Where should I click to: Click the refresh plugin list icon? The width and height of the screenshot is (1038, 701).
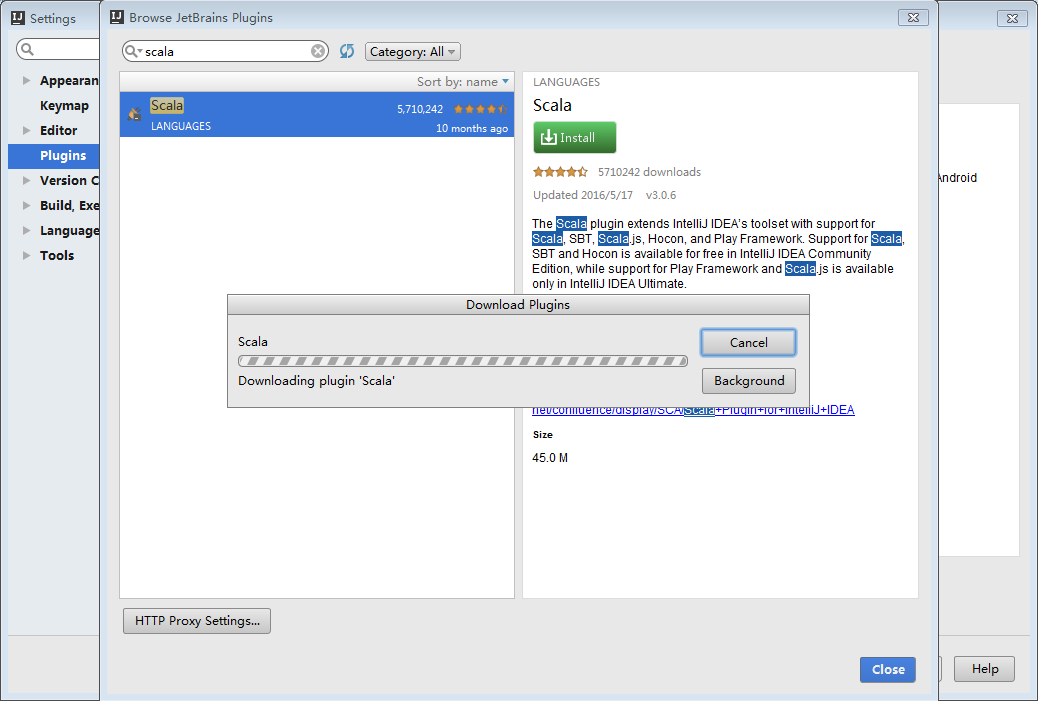tap(347, 51)
